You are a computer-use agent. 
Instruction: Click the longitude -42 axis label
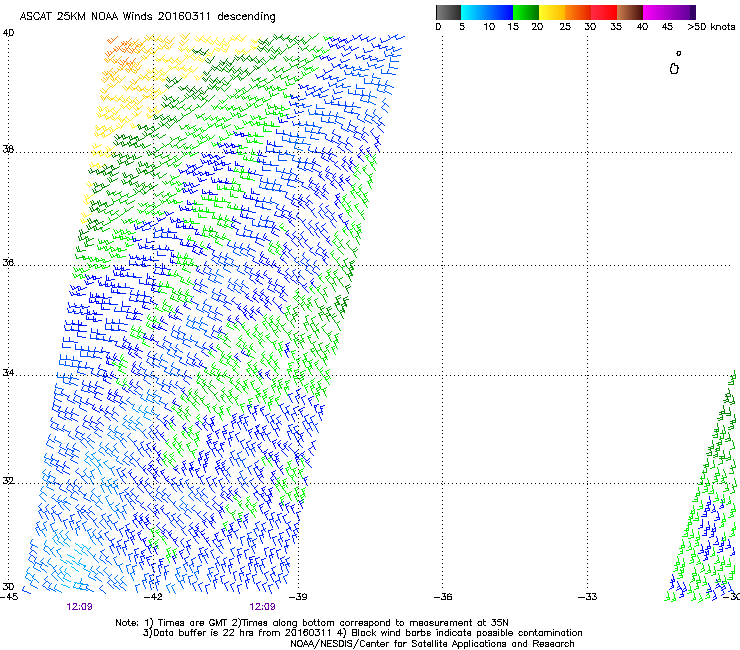coord(153,597)
